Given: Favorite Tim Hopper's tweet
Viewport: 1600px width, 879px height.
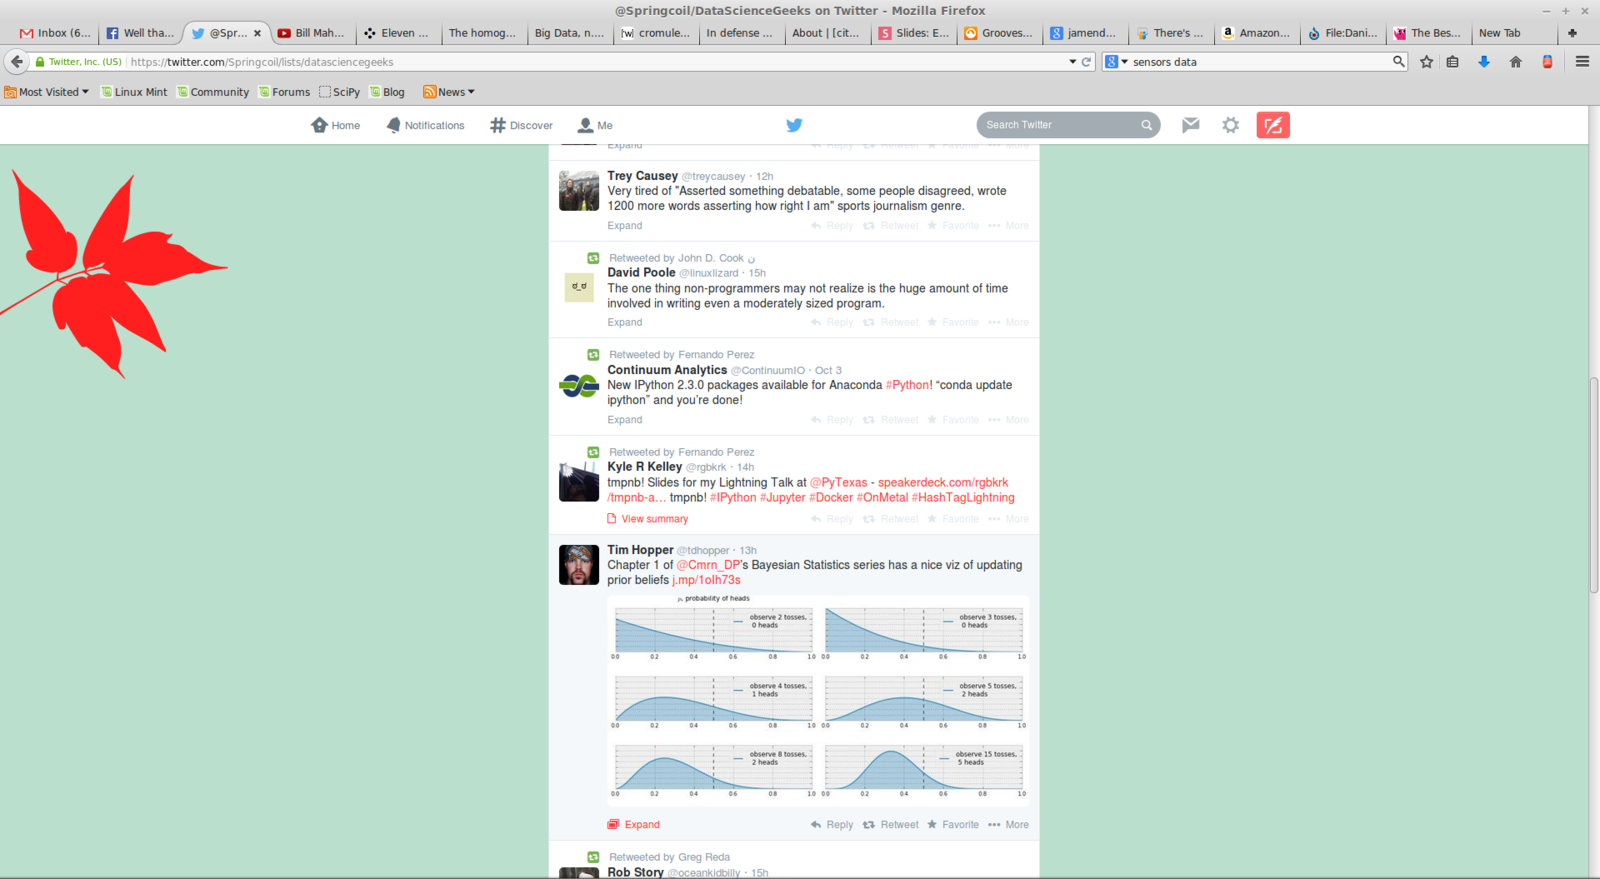Looking at the screenshot, I should [953, 825].
